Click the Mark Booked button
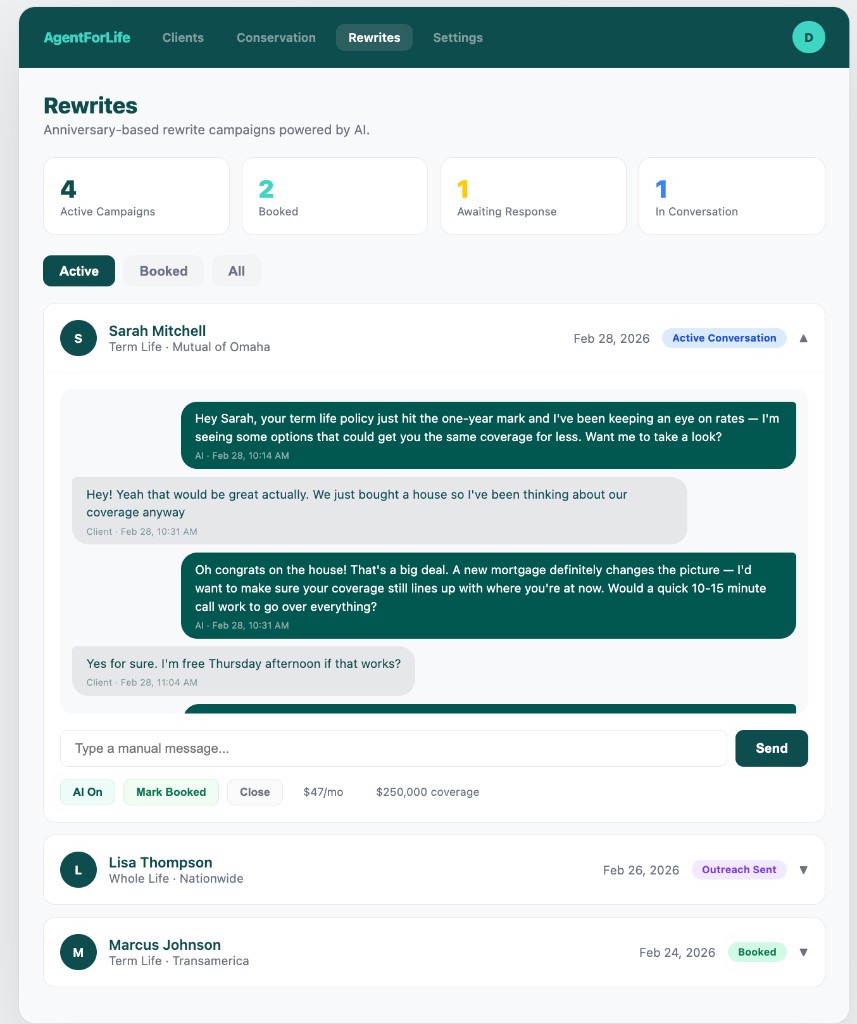 [x=171, y=792]
